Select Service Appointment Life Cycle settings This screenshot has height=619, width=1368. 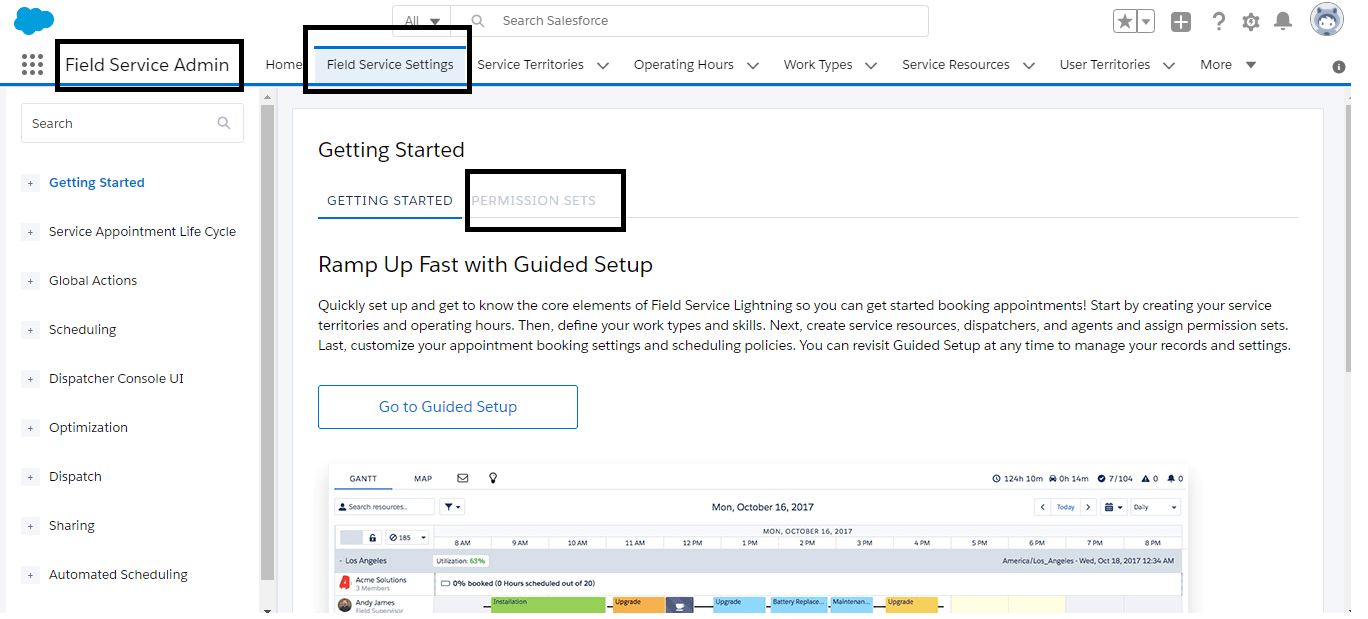pos(142,231)
